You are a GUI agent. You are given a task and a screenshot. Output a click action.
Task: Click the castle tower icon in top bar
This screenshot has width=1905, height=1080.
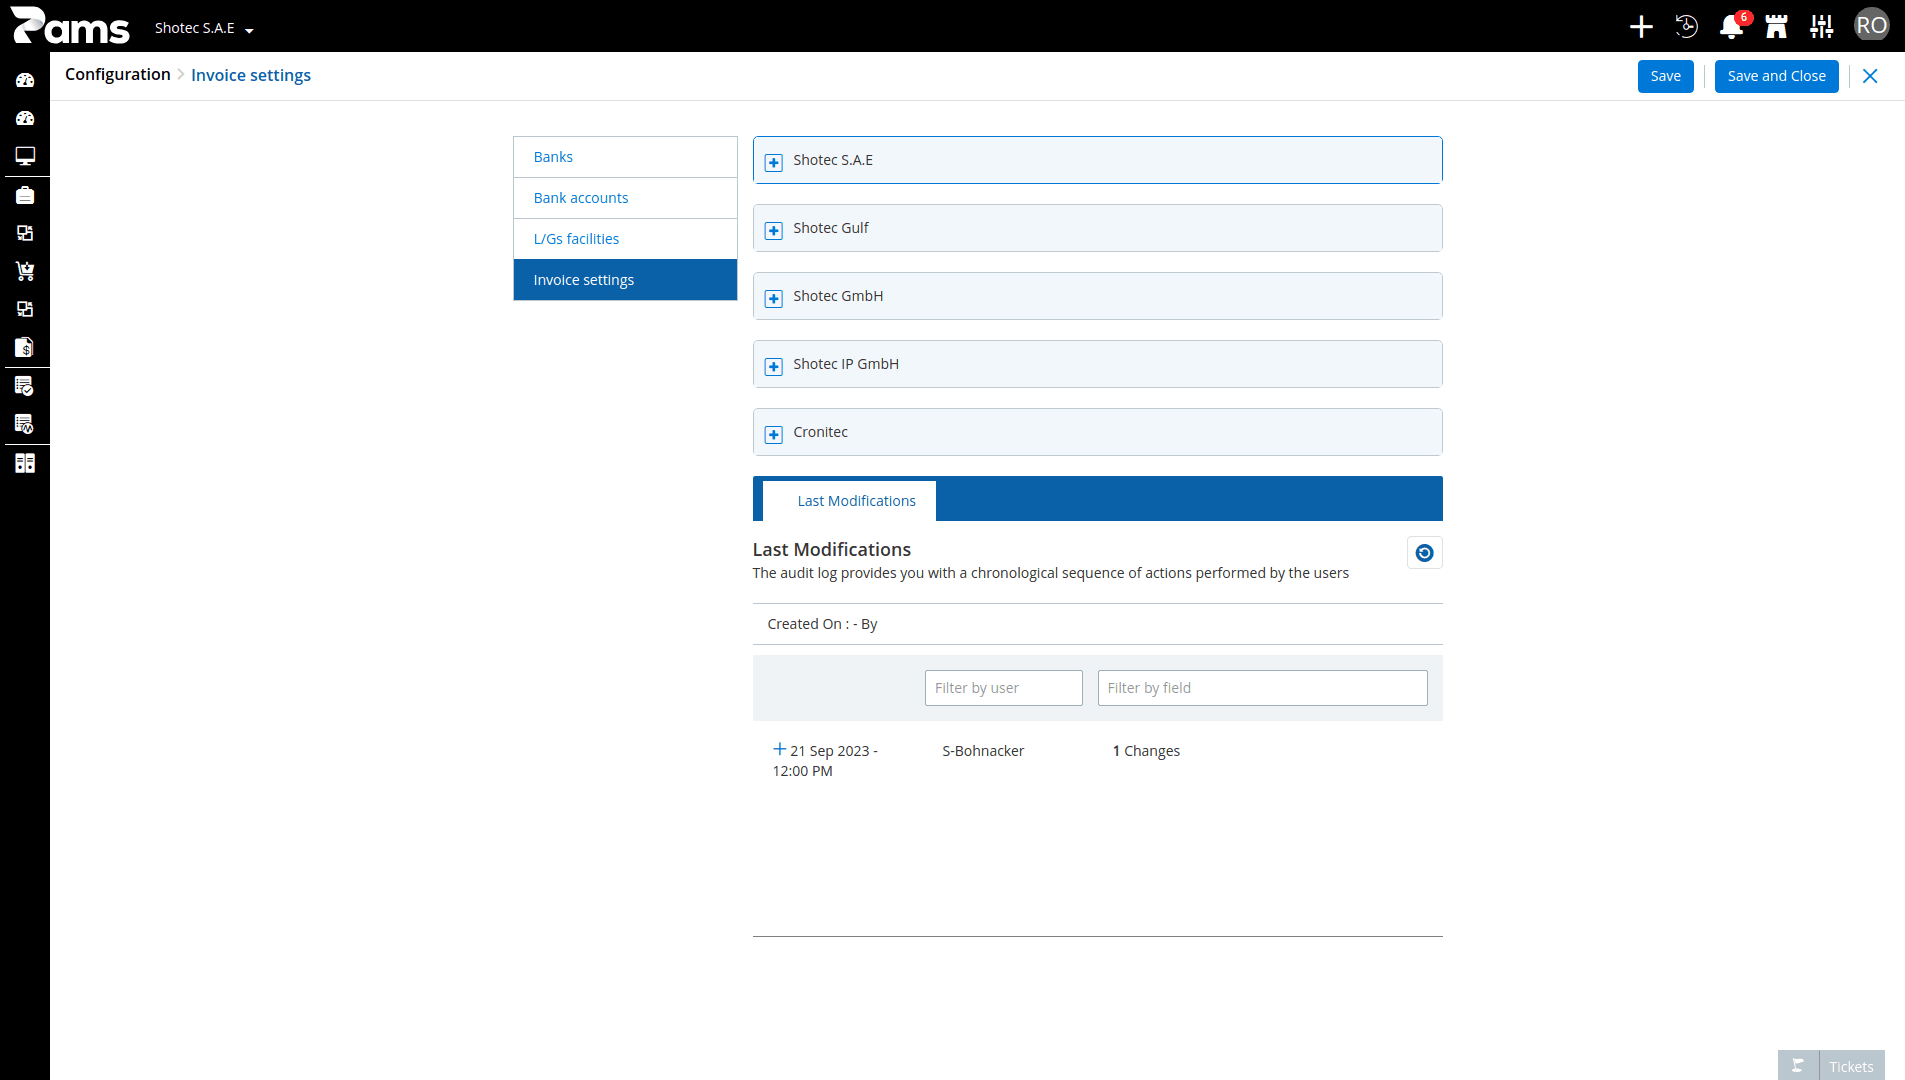(x=1776, y=27)
